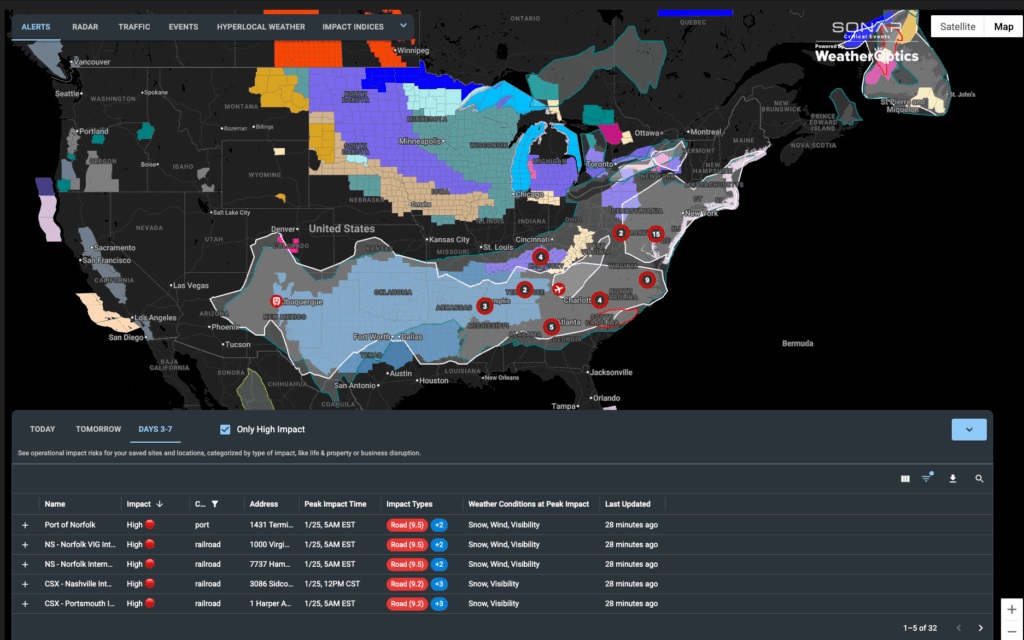
Task: Zoom in on the map
Action: [x=1012, y=609]
